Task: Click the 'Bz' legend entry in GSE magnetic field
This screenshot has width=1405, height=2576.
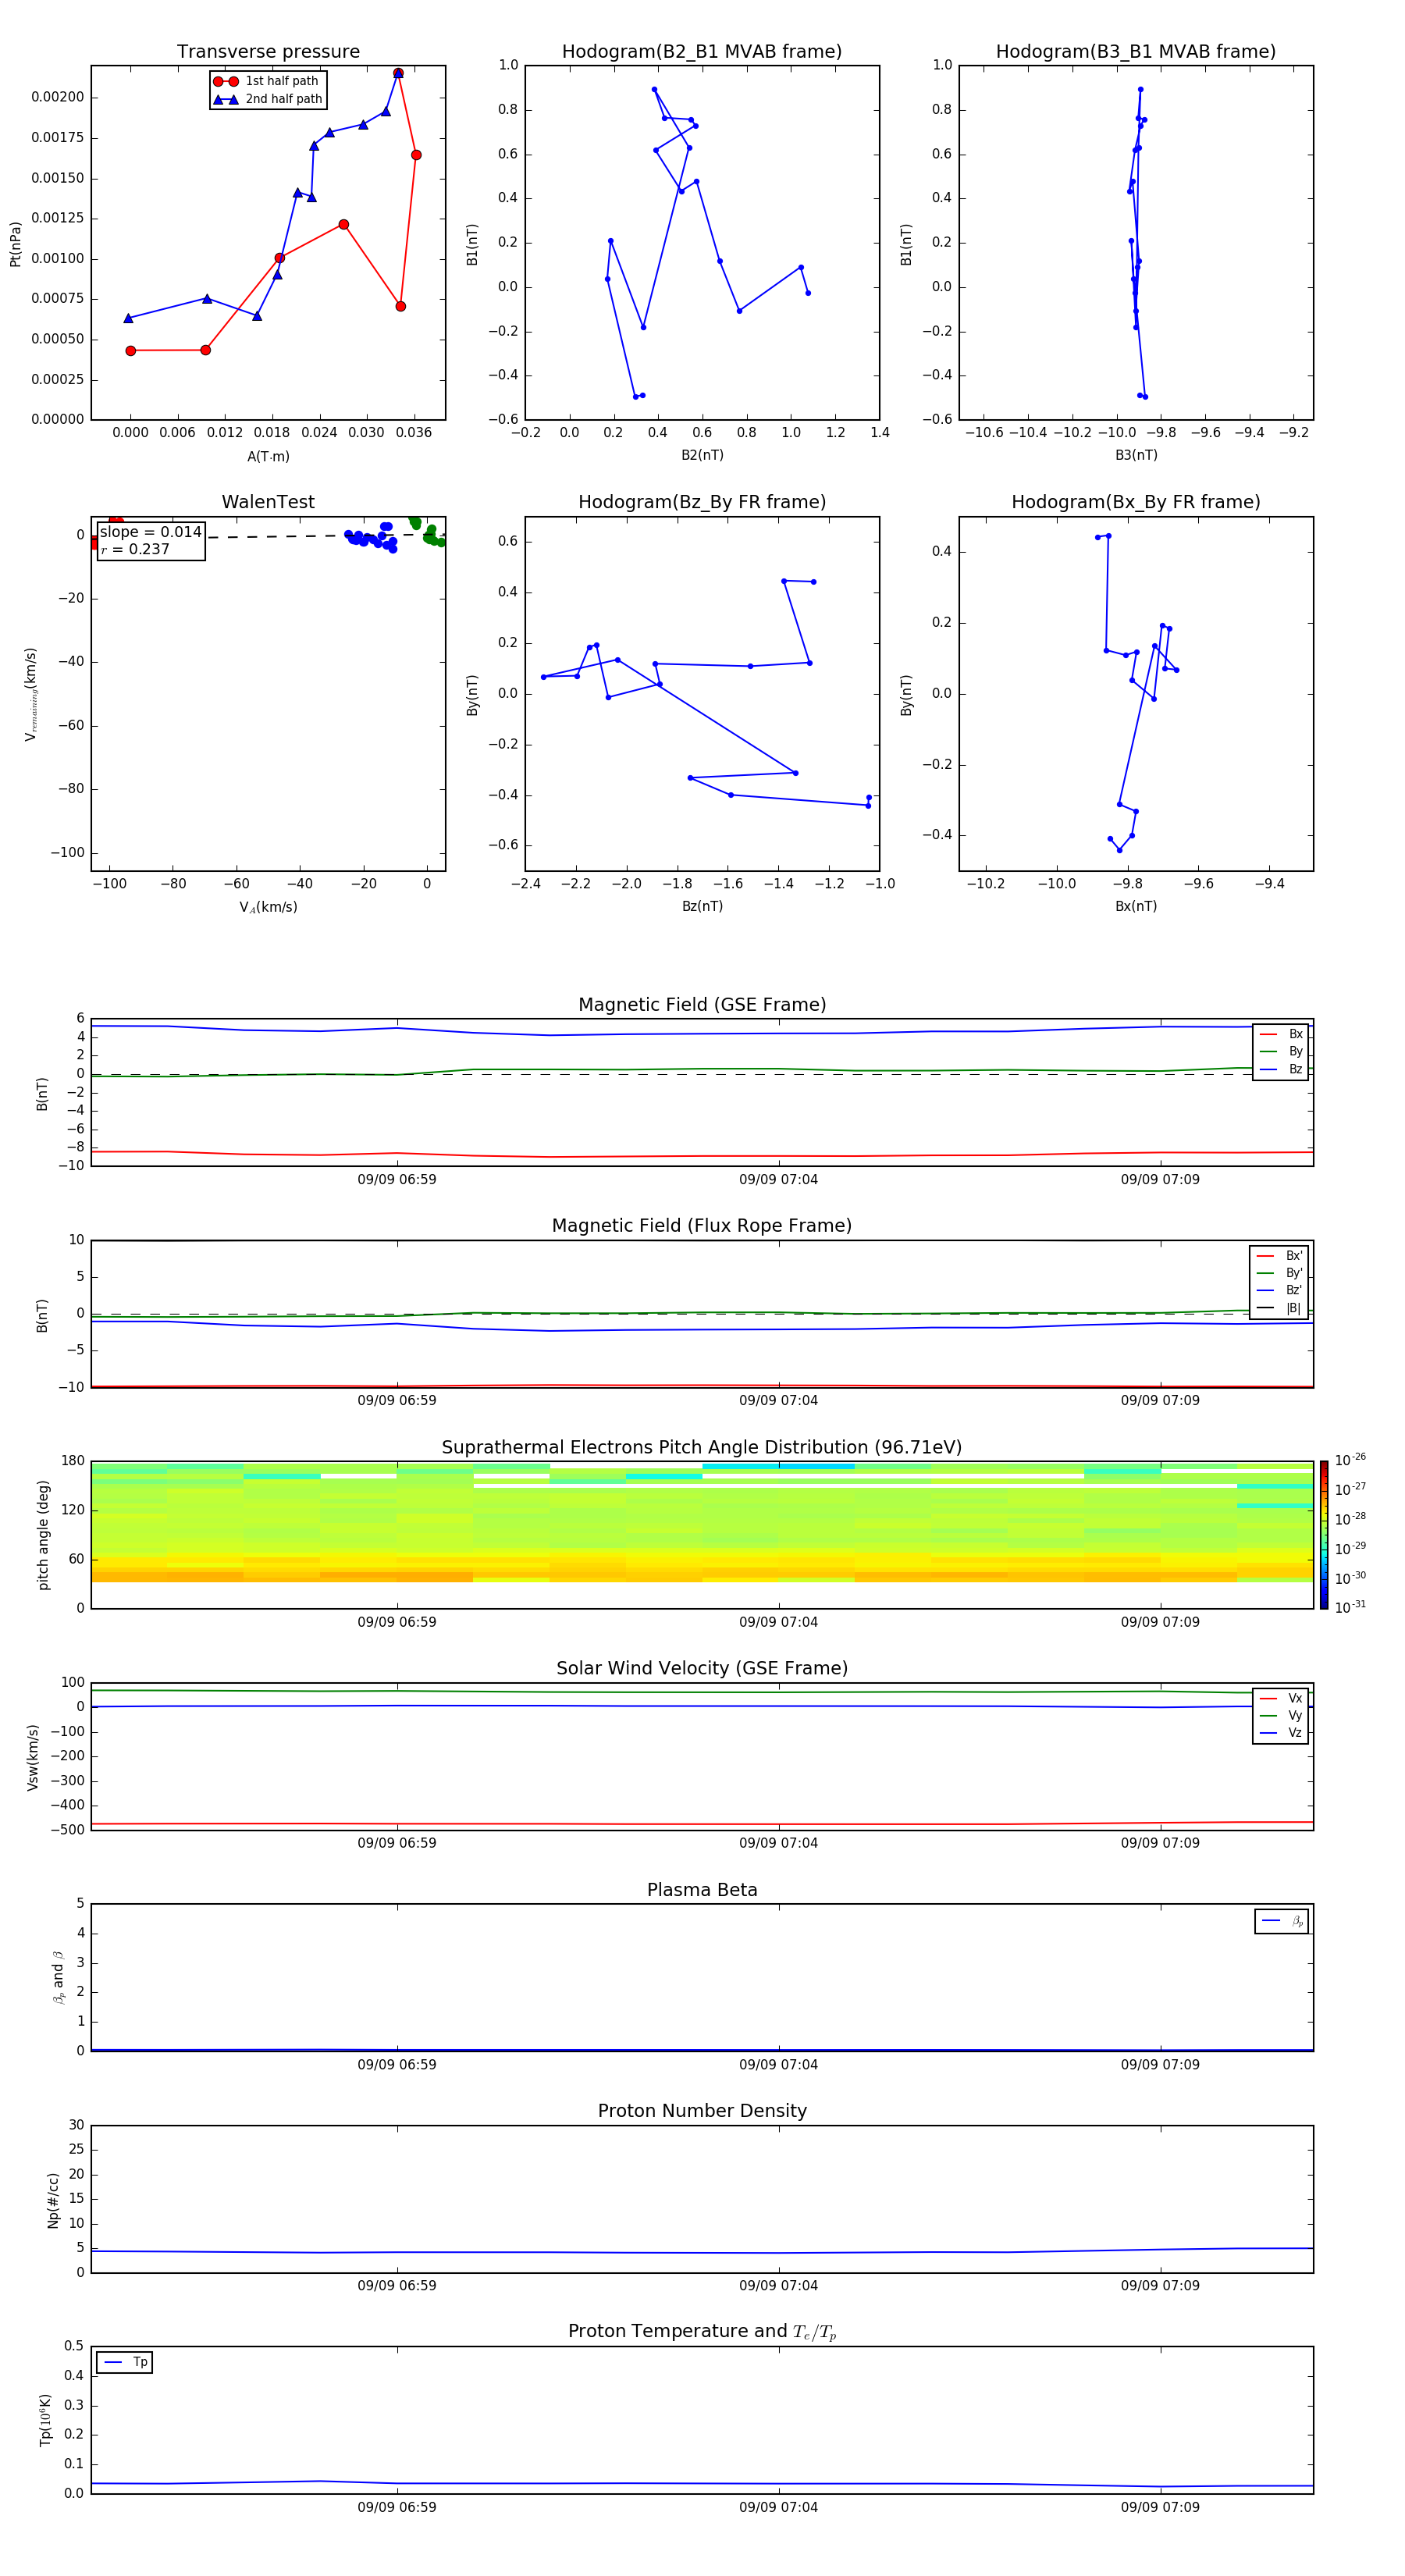Action: (x=1281, y=1069)
